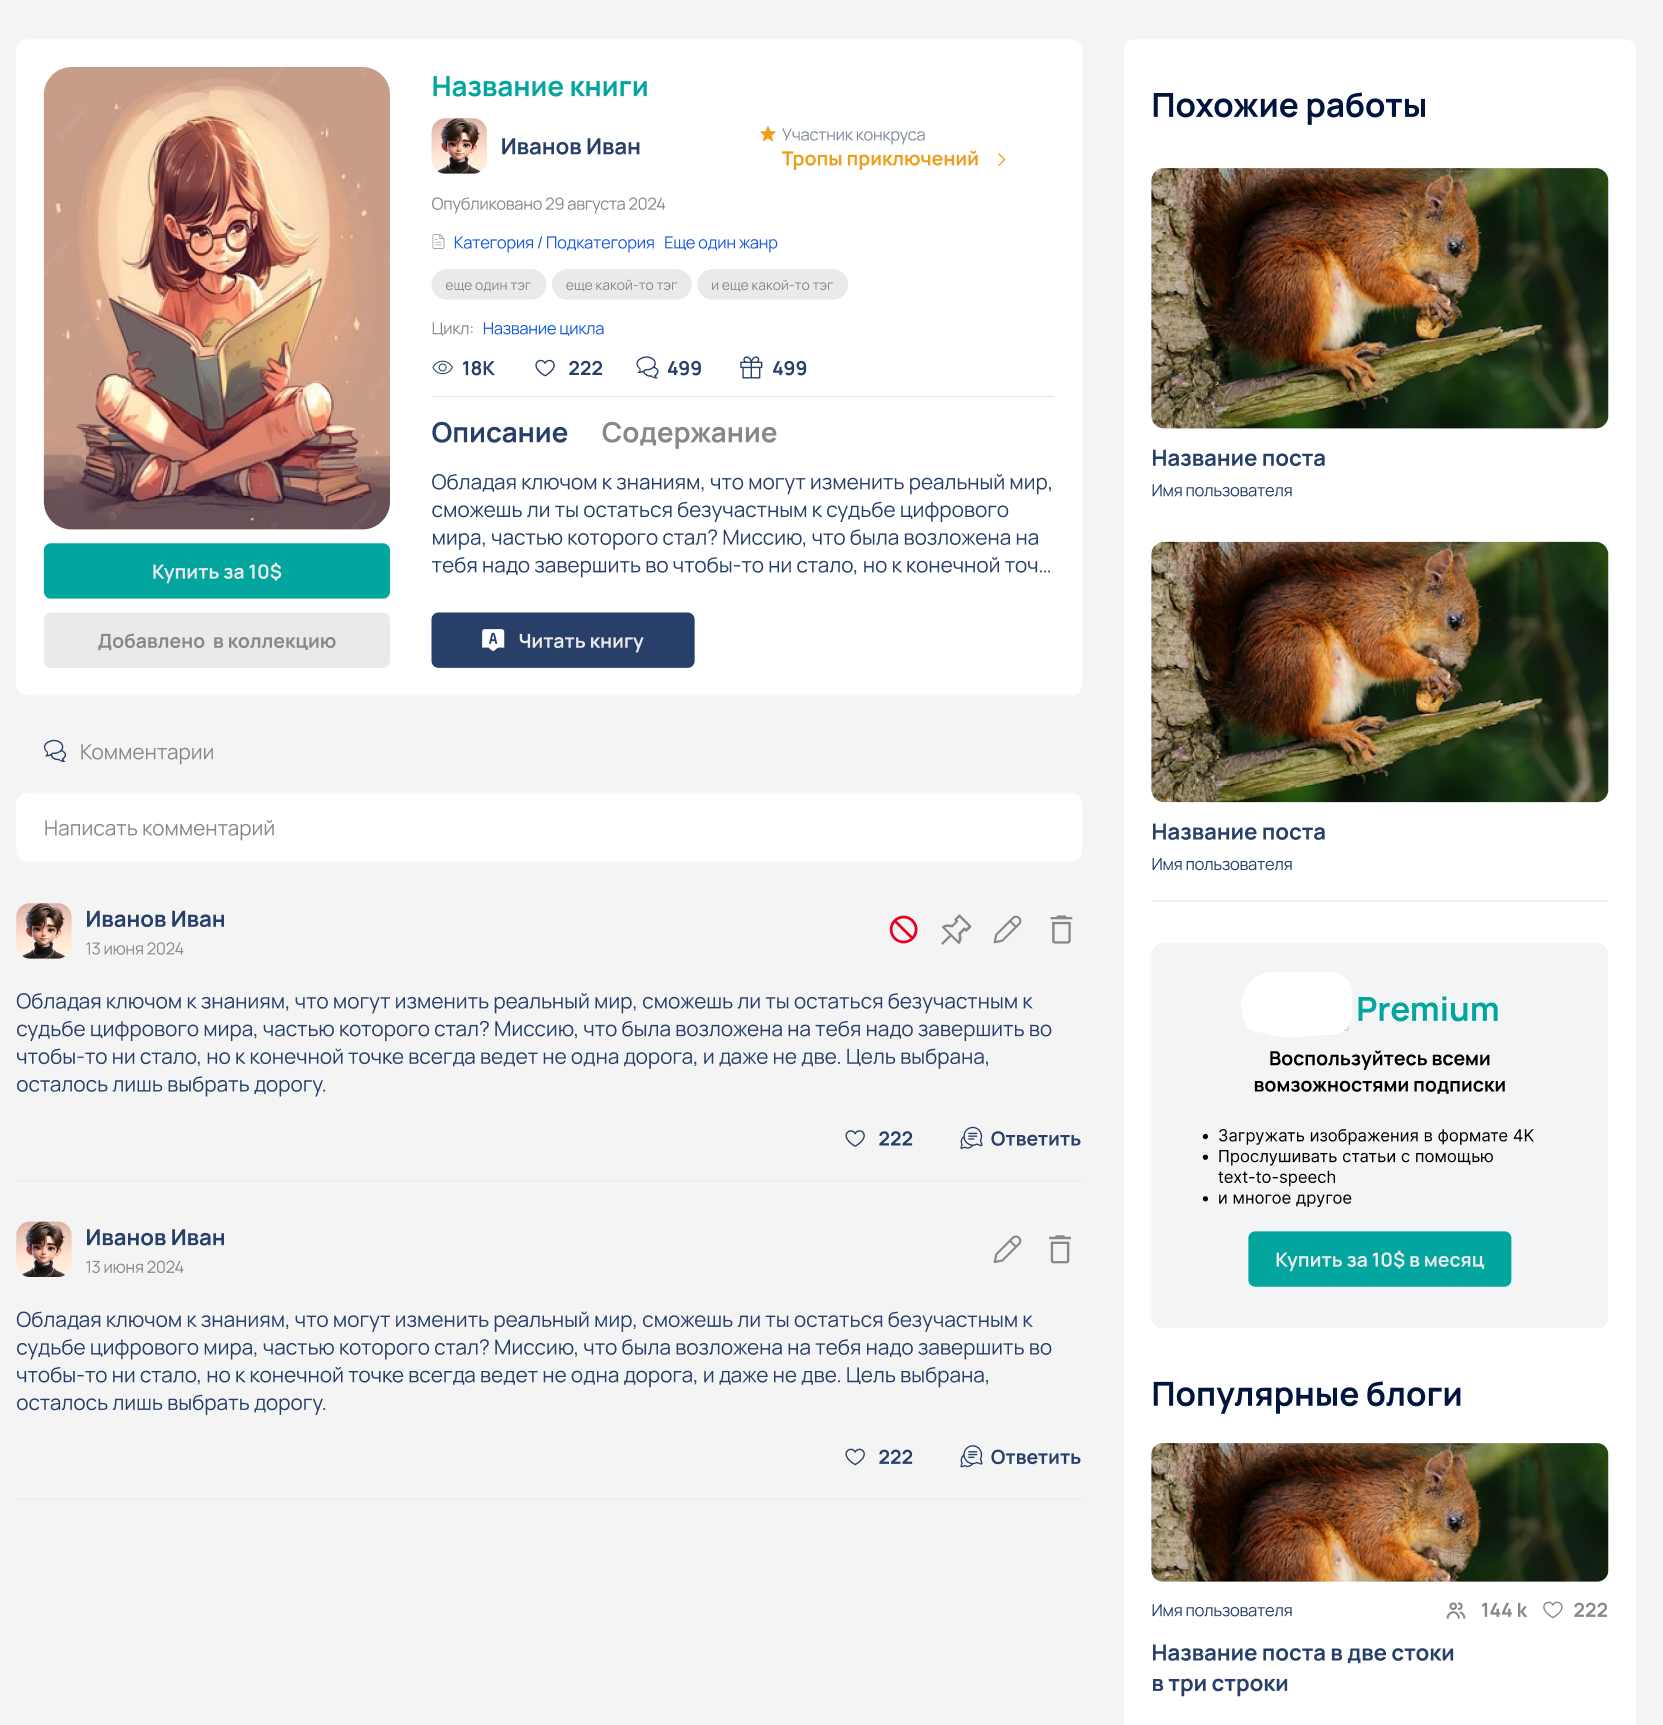Delete the second comment via trash icon

(1060, 1249)
